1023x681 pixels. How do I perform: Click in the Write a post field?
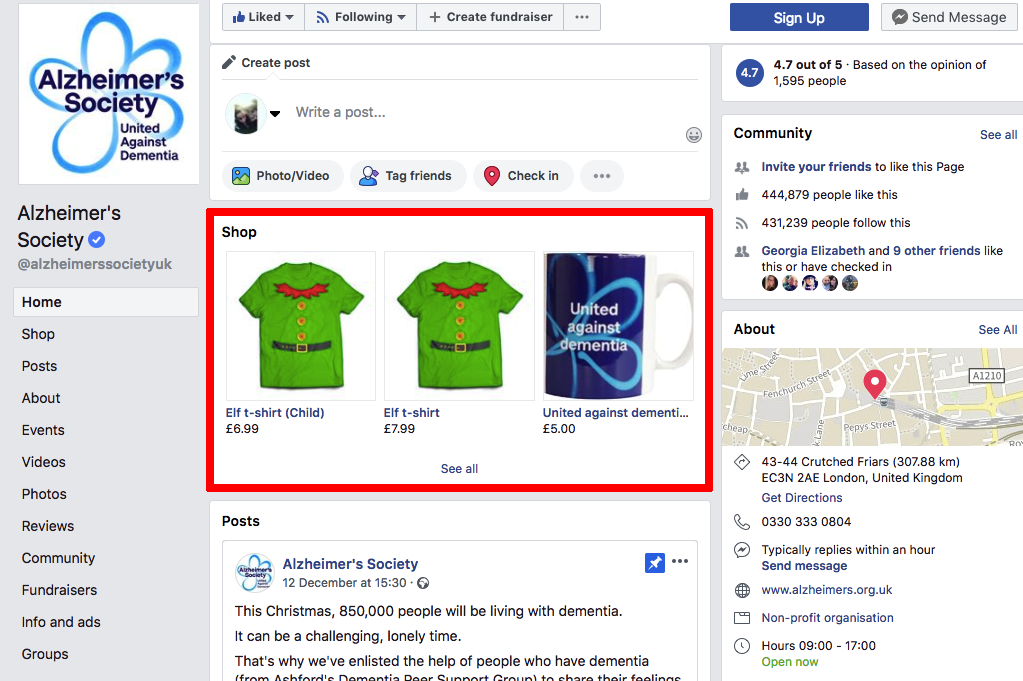click(x=480, y=112)
